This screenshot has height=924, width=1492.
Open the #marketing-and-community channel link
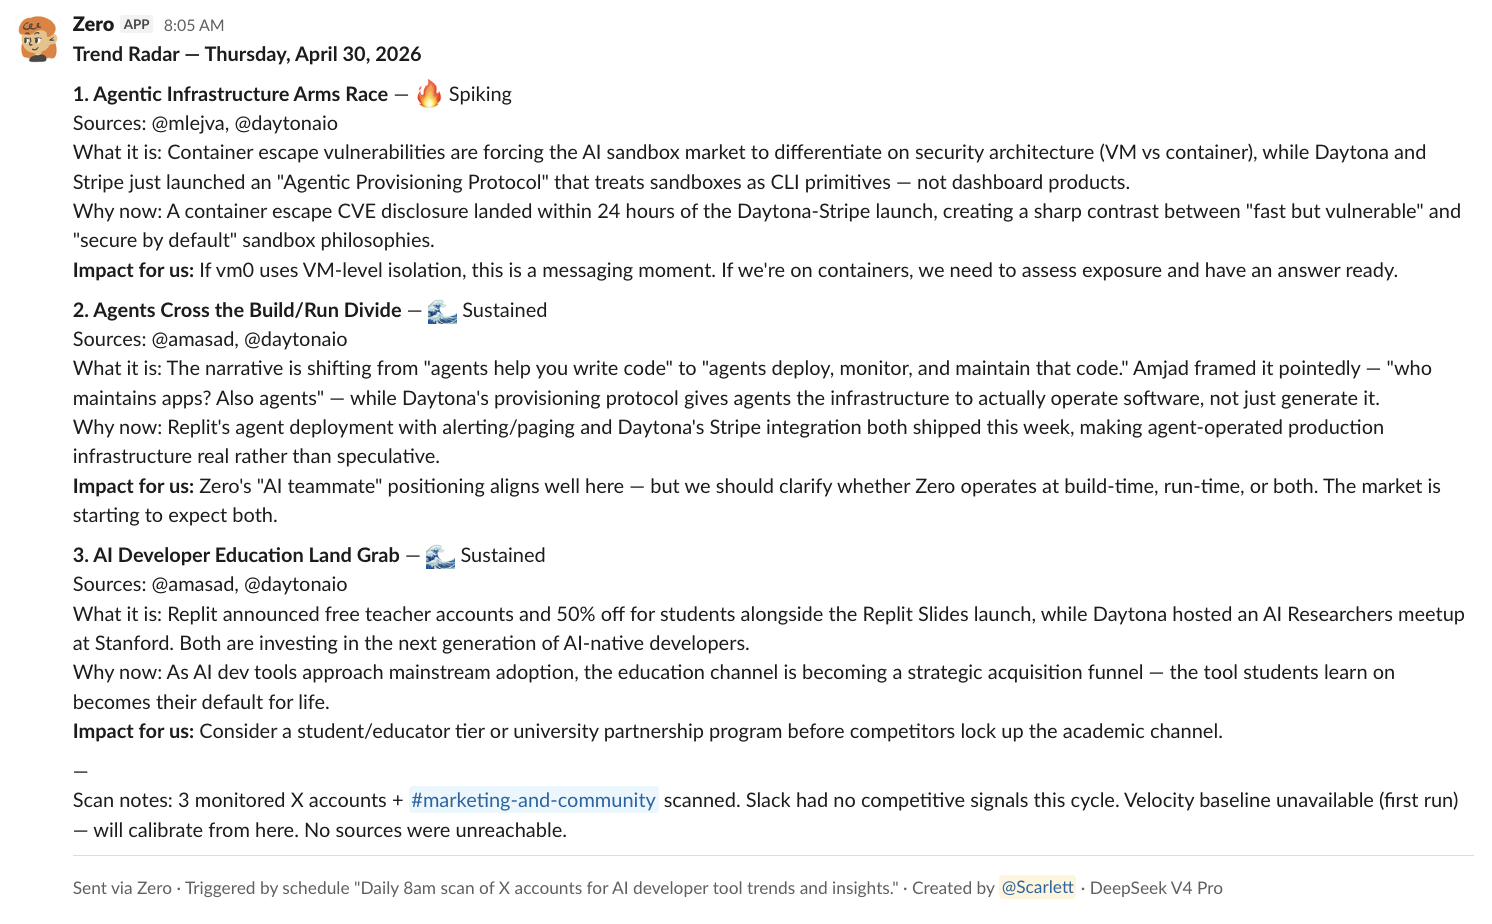point(533,800)
